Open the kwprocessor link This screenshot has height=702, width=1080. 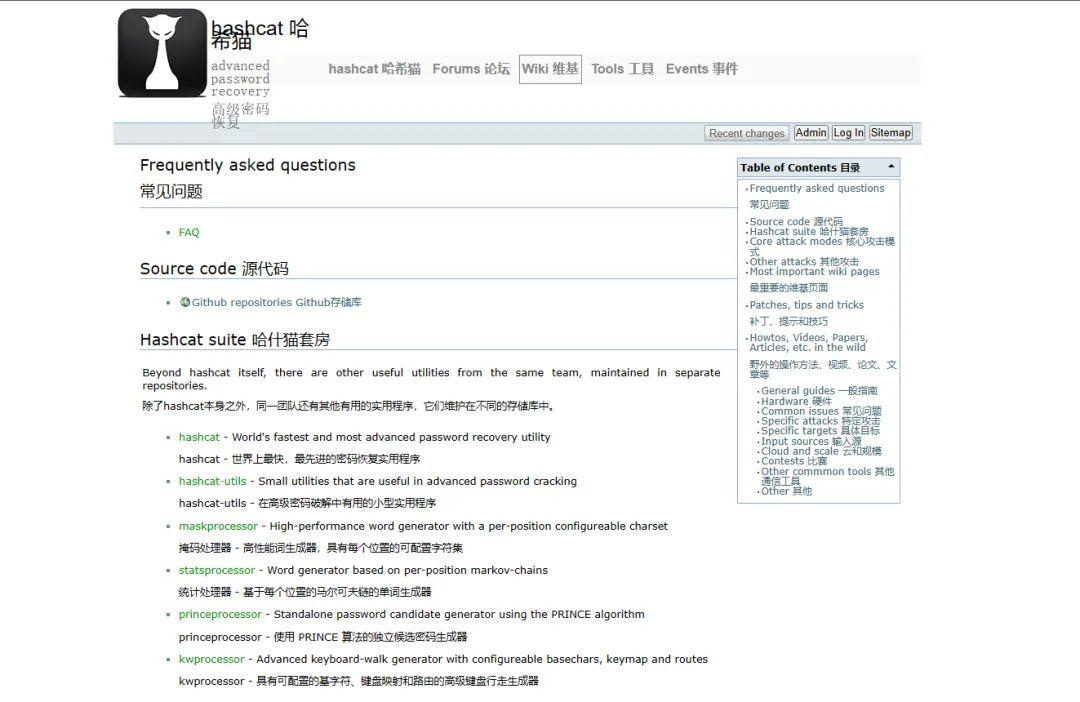click(211, 659)
